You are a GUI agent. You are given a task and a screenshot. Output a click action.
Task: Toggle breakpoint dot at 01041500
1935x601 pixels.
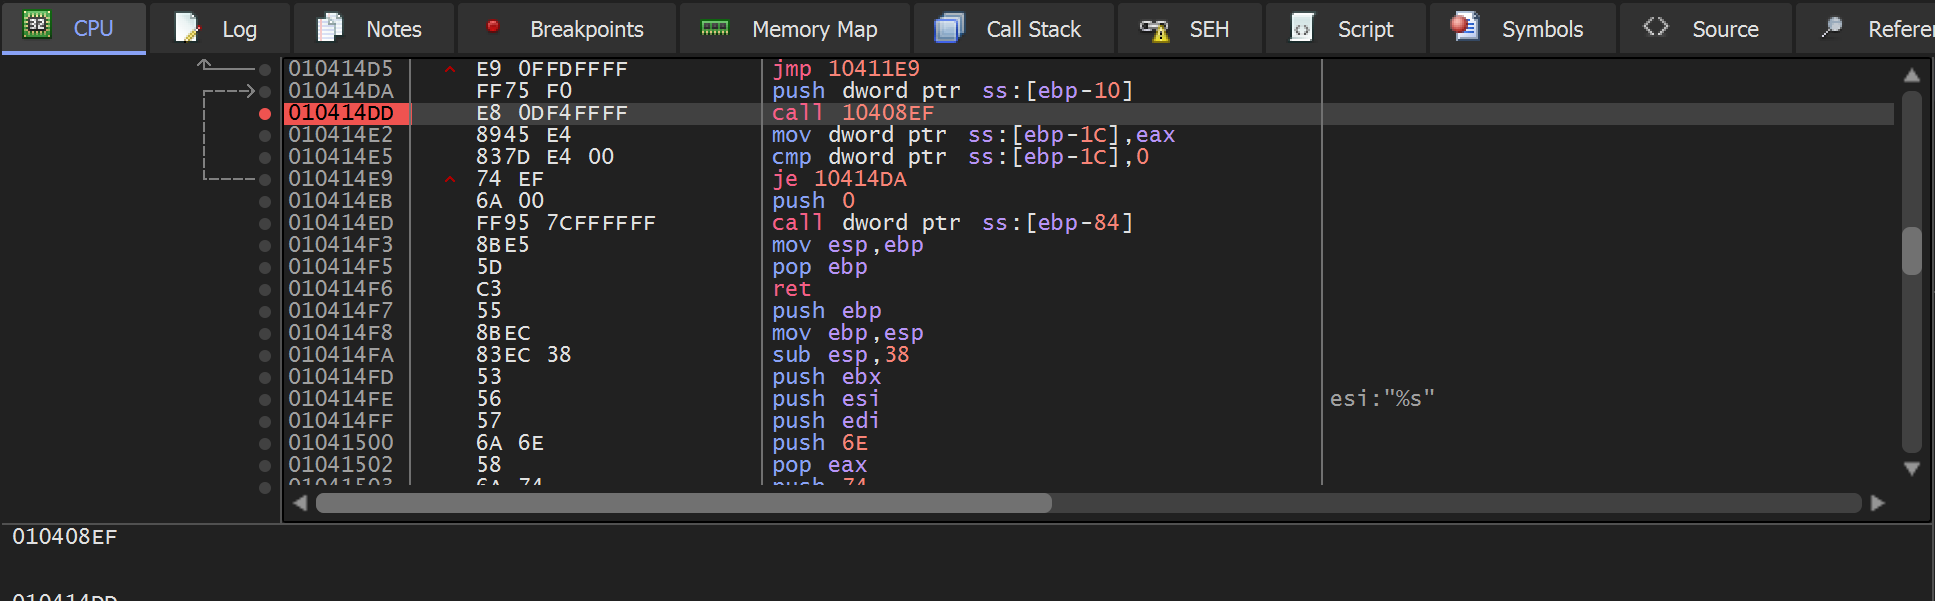pos(265,444)
